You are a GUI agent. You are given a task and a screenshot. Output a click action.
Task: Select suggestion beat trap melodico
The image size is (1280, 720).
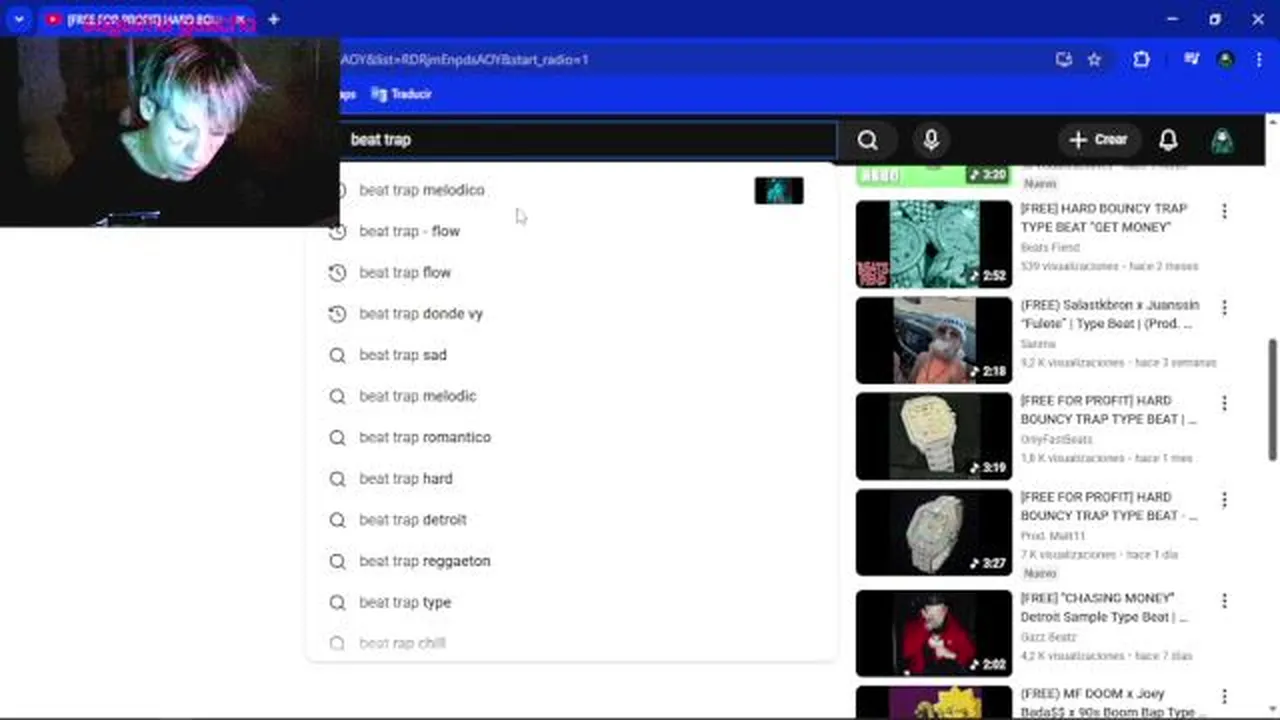[x=572, y=190]
